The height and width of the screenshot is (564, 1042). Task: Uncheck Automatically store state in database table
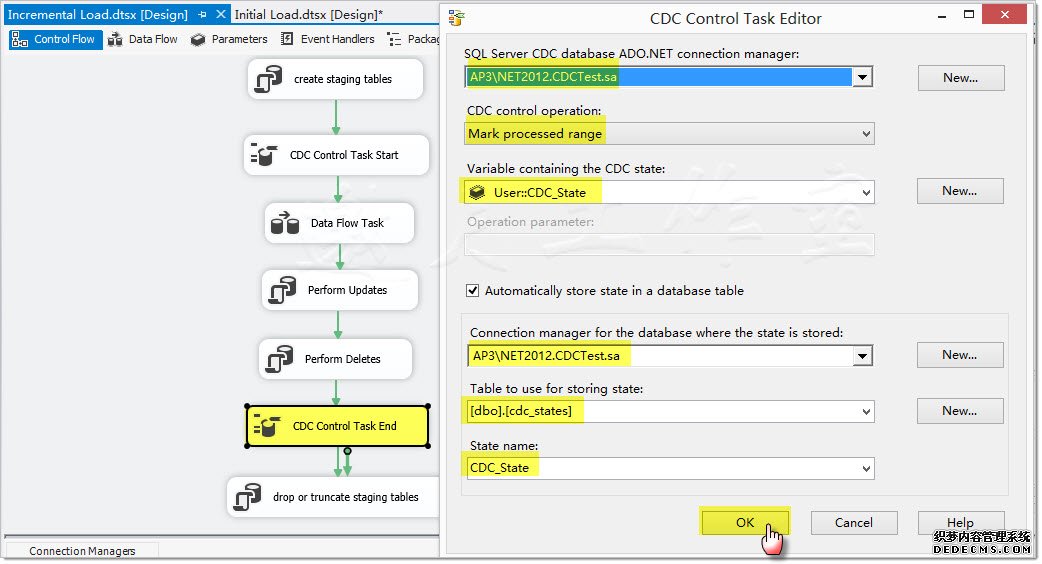pyautogui.click(x=473, y=291)
